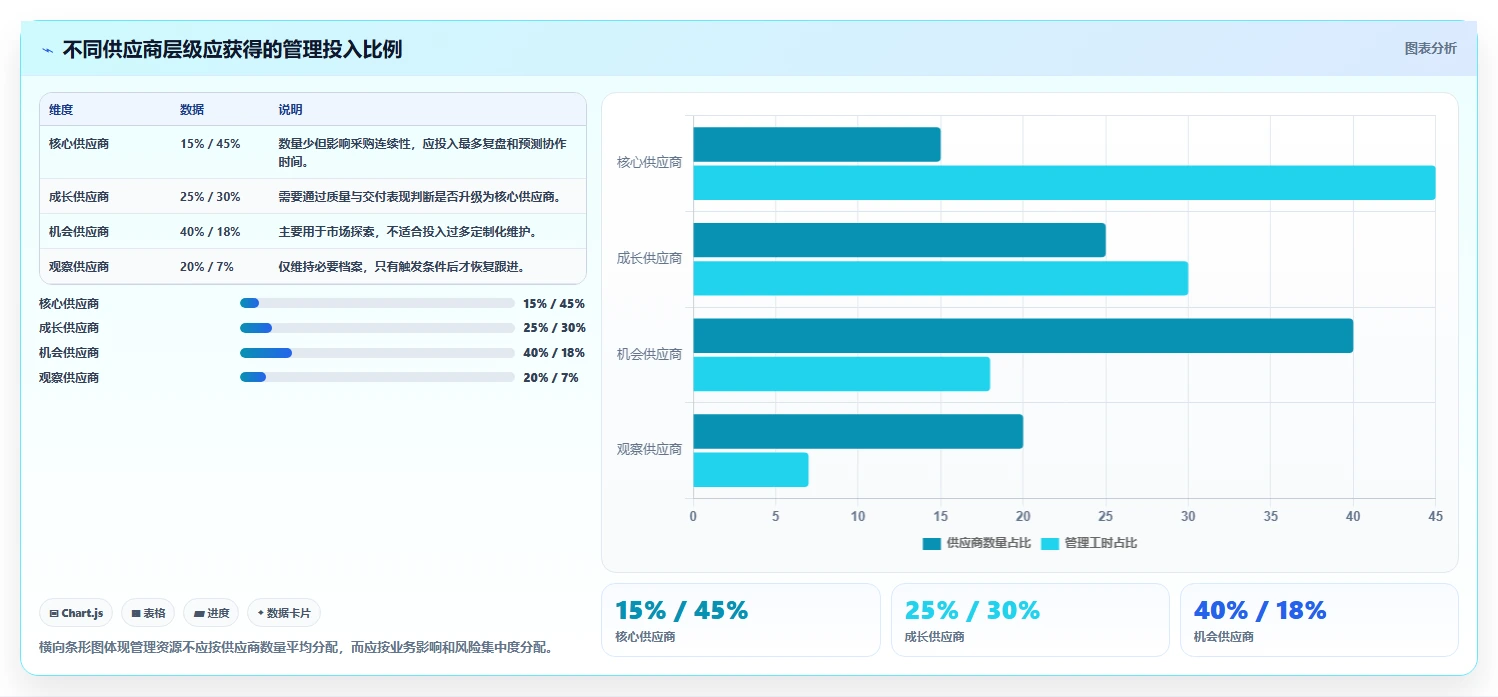Click the 维度 column header
Screen dimensions: 1498x697
coord(61,110)
